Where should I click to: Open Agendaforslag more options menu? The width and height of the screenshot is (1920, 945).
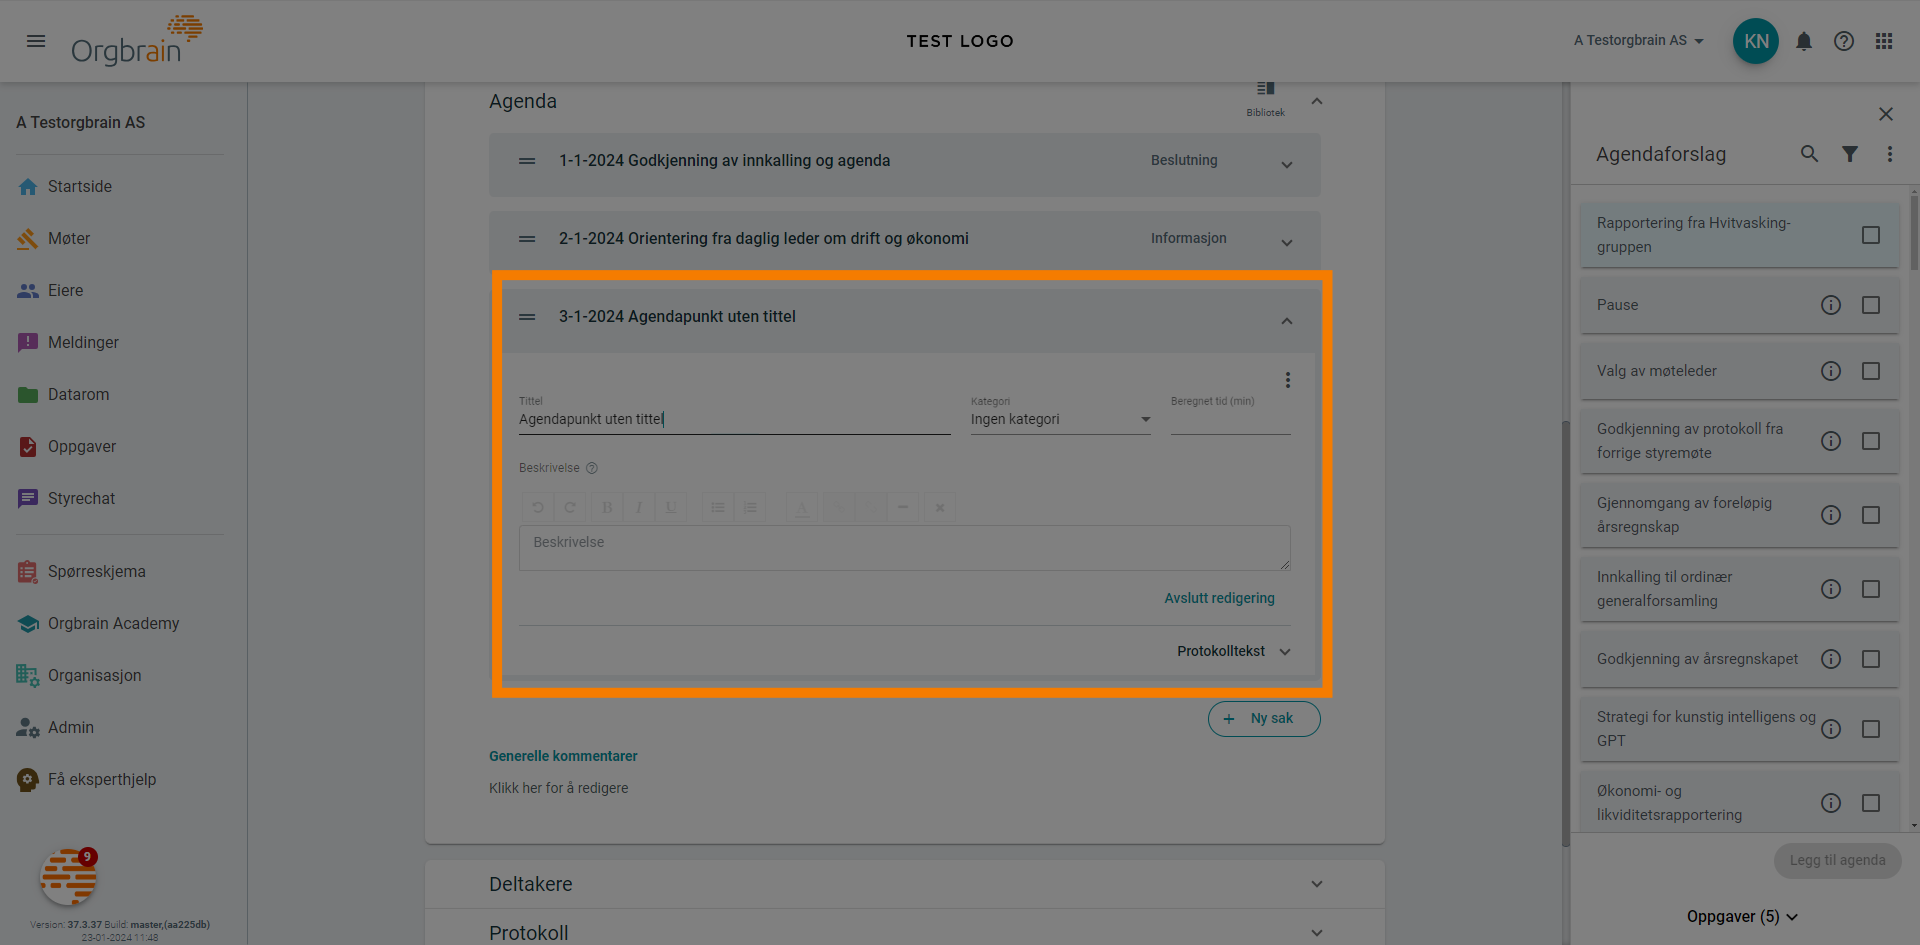point(1890,154)
